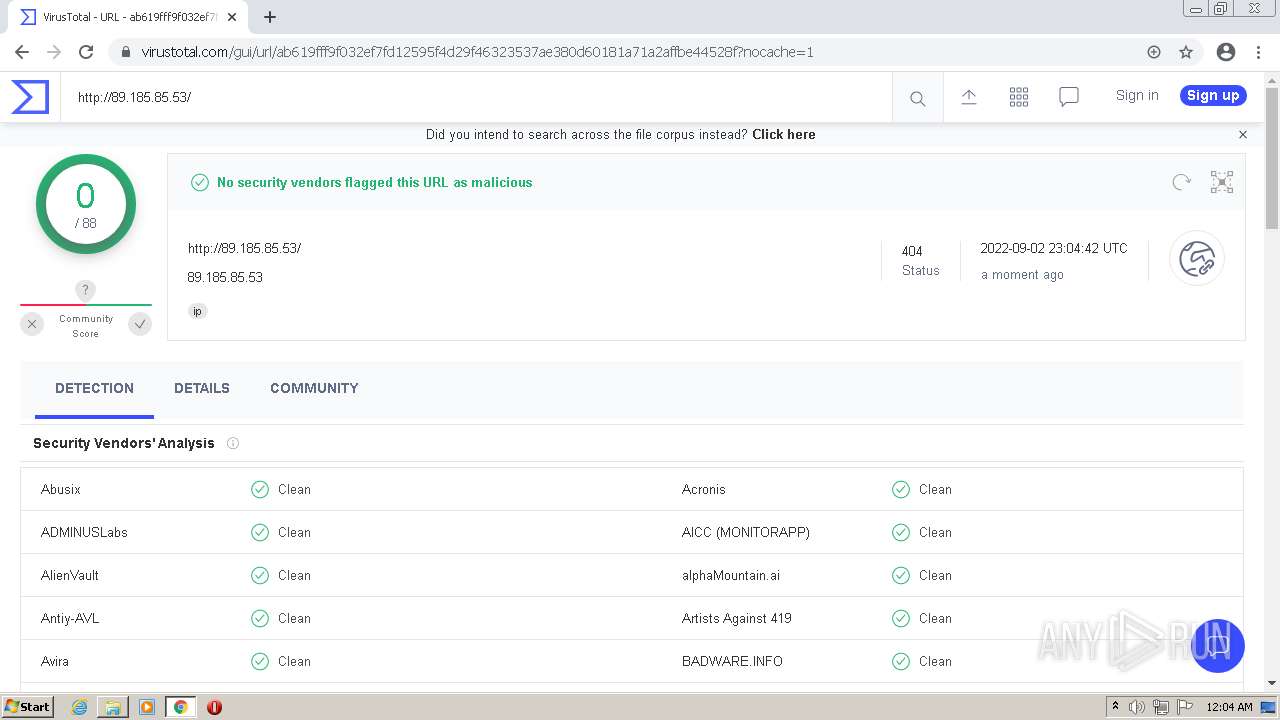Reanalyze the URL with the refresh icon
1280x720 pixels.
click(x=1181, y=182)
